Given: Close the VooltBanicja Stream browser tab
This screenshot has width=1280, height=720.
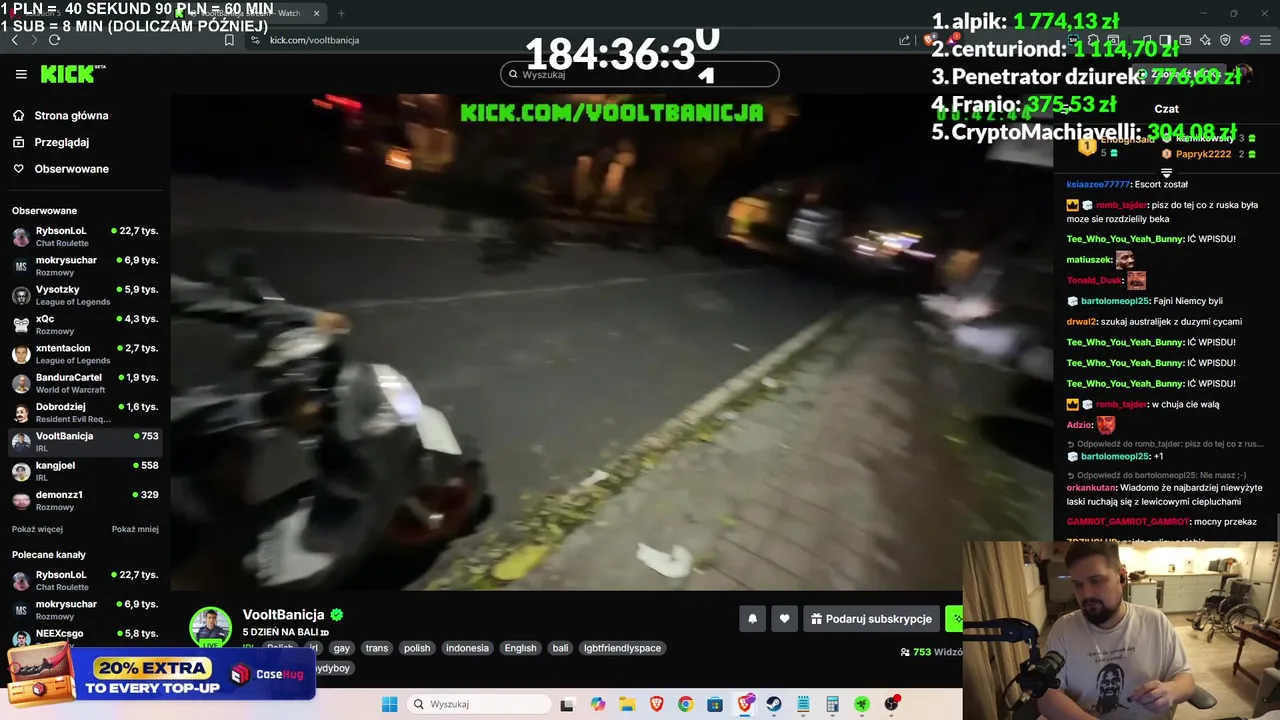Looking at the screenshot, I should tap(317, 13).
